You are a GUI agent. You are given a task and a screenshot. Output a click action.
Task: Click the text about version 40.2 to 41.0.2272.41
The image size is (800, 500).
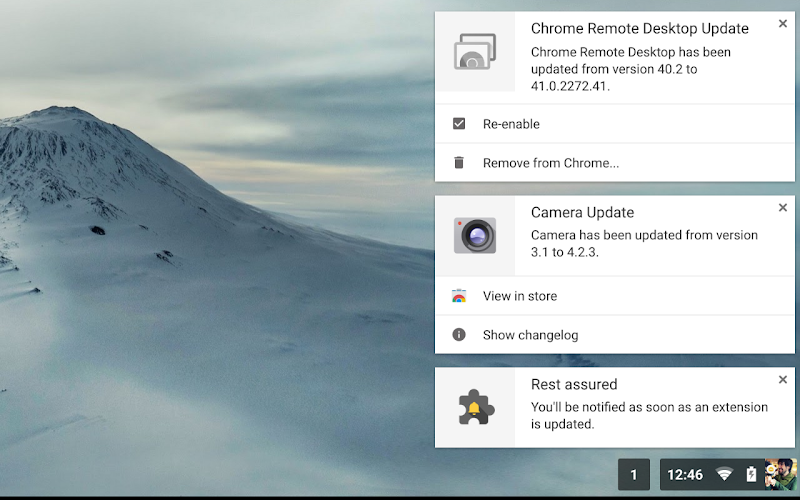tap(631, 69)
